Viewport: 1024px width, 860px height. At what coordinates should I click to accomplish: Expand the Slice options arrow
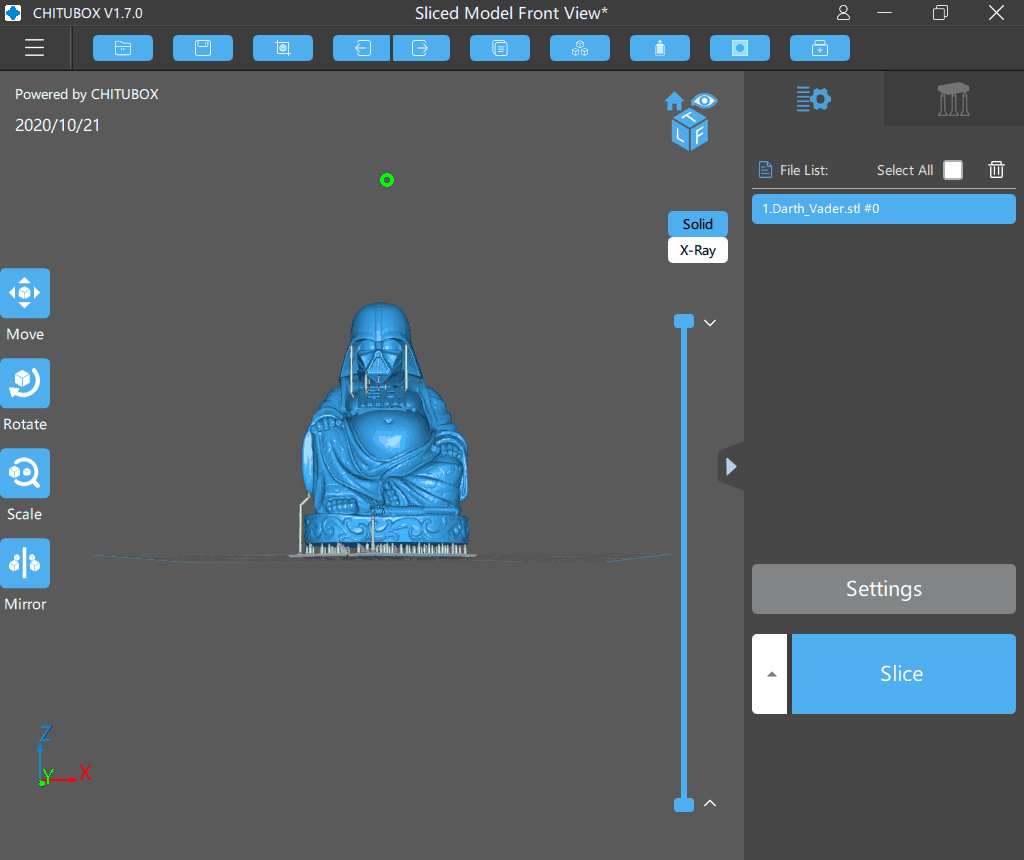coord(771,674)
